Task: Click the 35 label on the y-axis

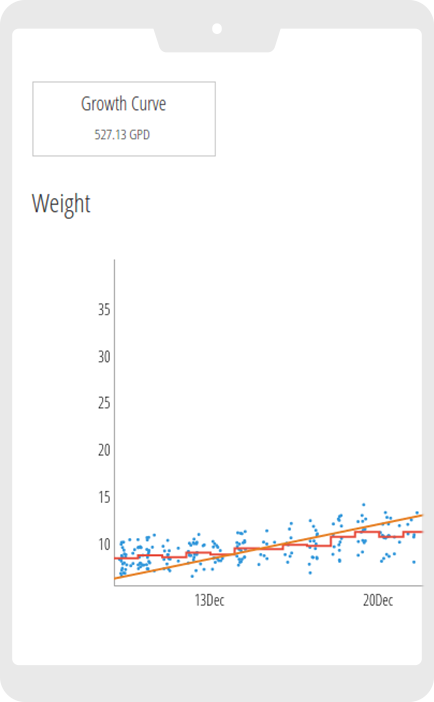Action: pyautogui.click(x=104, y=309)
